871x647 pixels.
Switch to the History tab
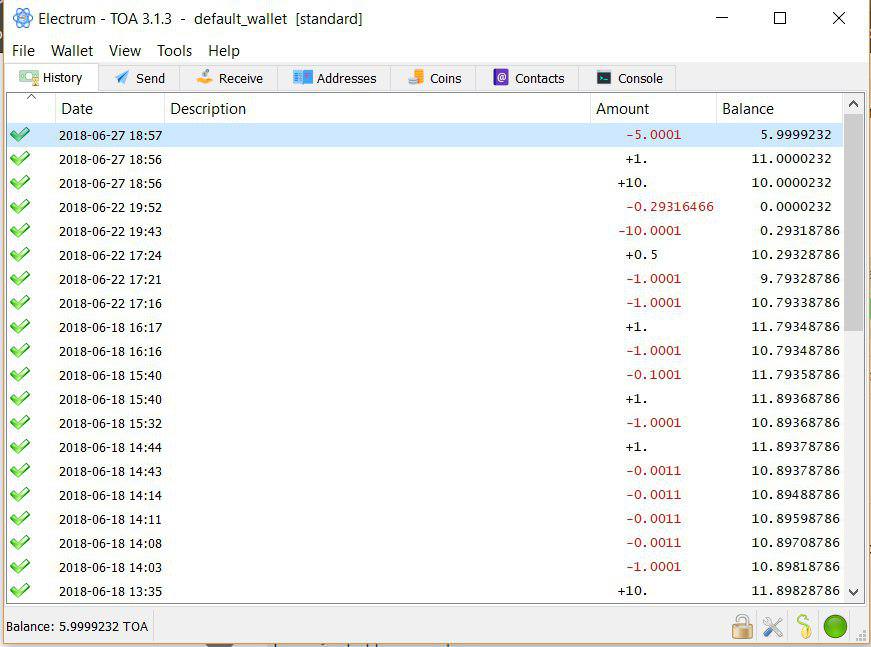[x=52, y=78]
